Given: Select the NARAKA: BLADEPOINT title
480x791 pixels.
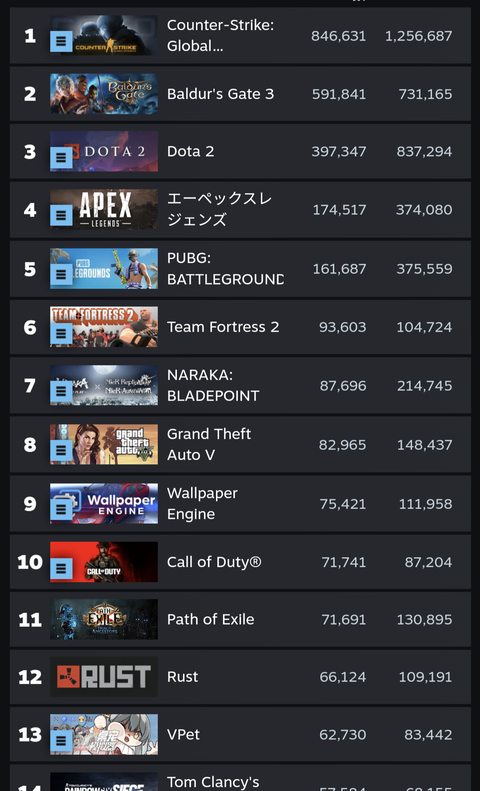Looking at the screenshot, I should (x=213, y=386).
